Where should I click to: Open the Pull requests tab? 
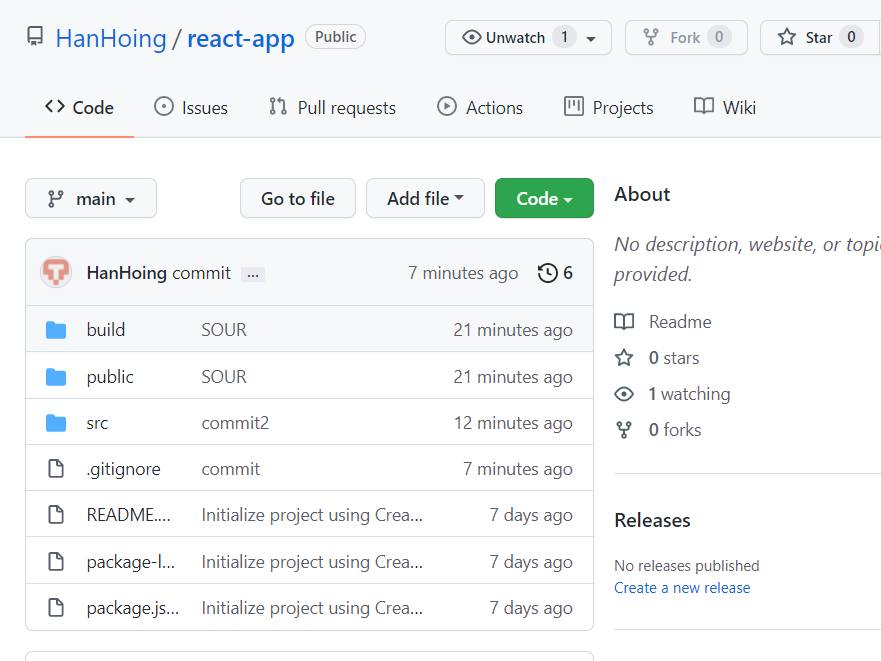(332, 107)
